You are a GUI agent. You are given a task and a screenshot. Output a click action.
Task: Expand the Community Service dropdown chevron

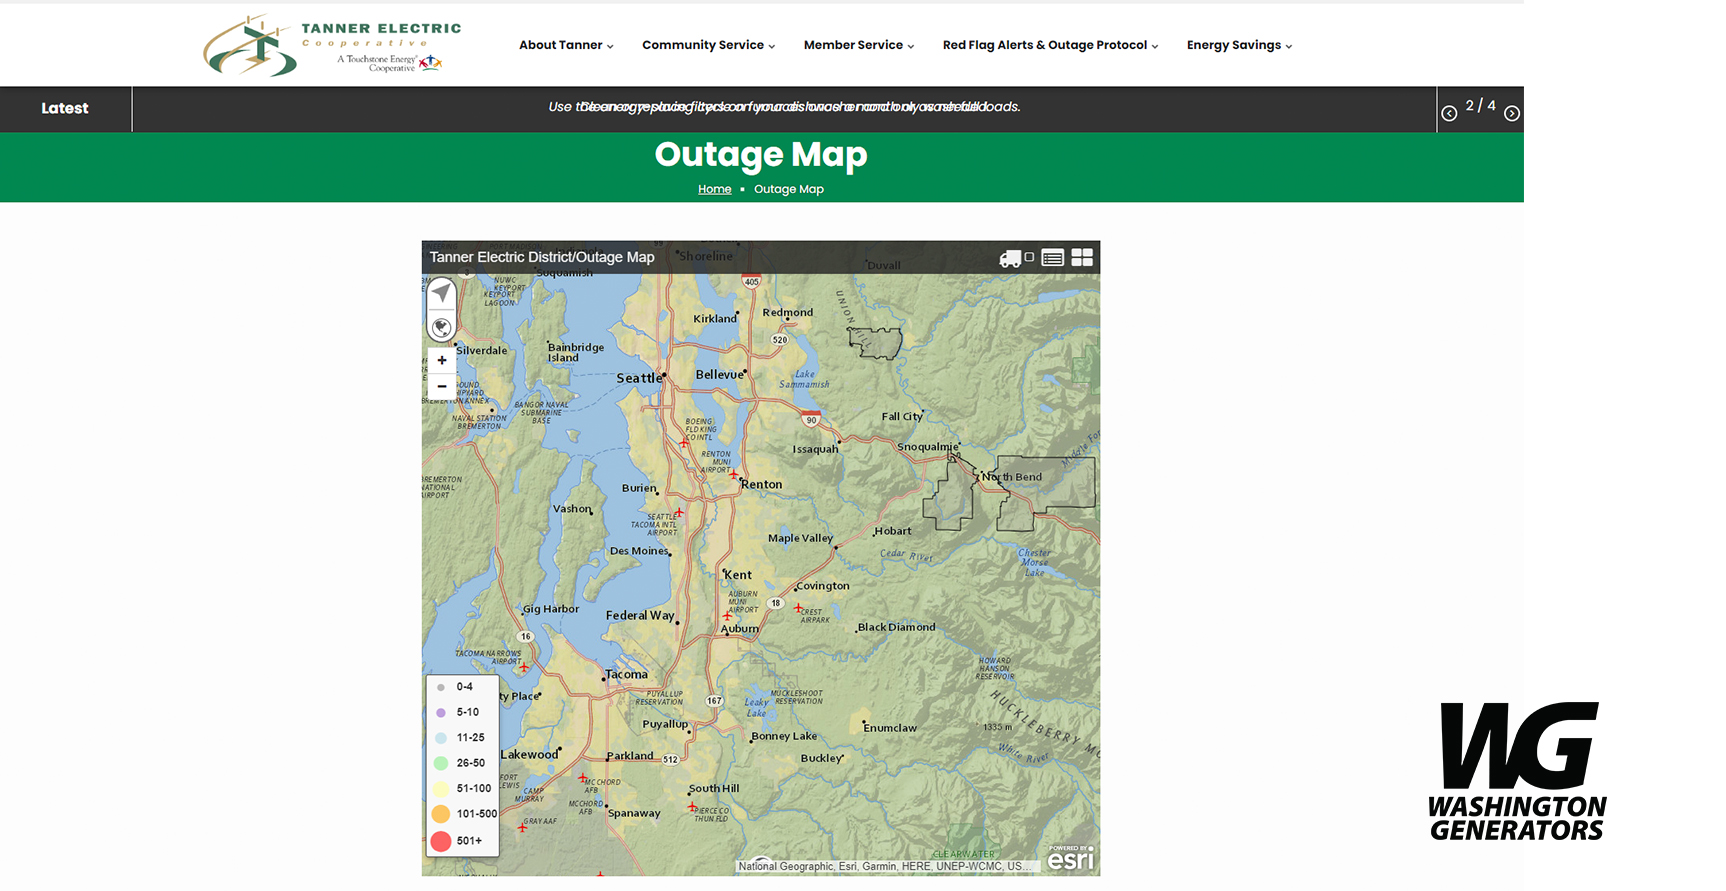click(x=771, y=46)
